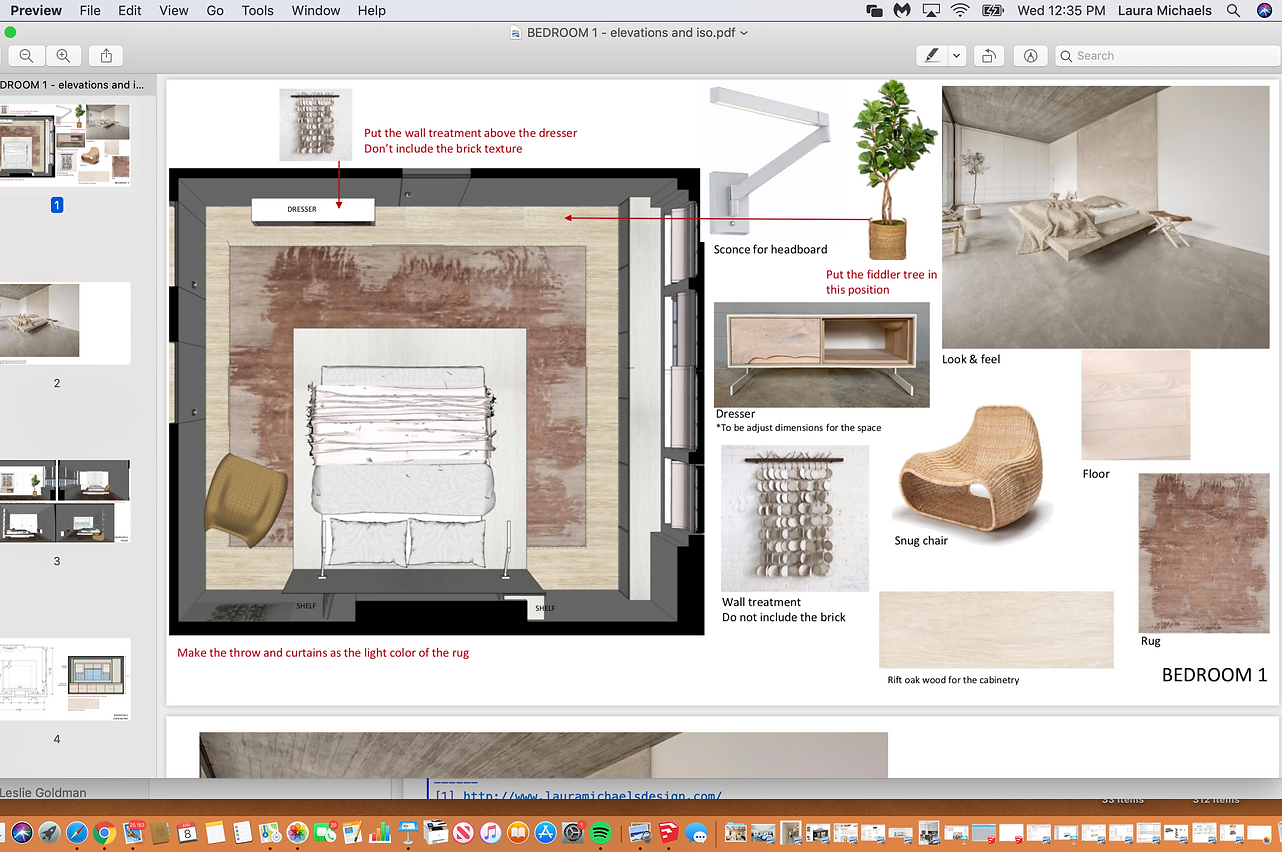This screenshot has height=852, width=1282.
Task: Click in the Search field
Action: 1165,56
